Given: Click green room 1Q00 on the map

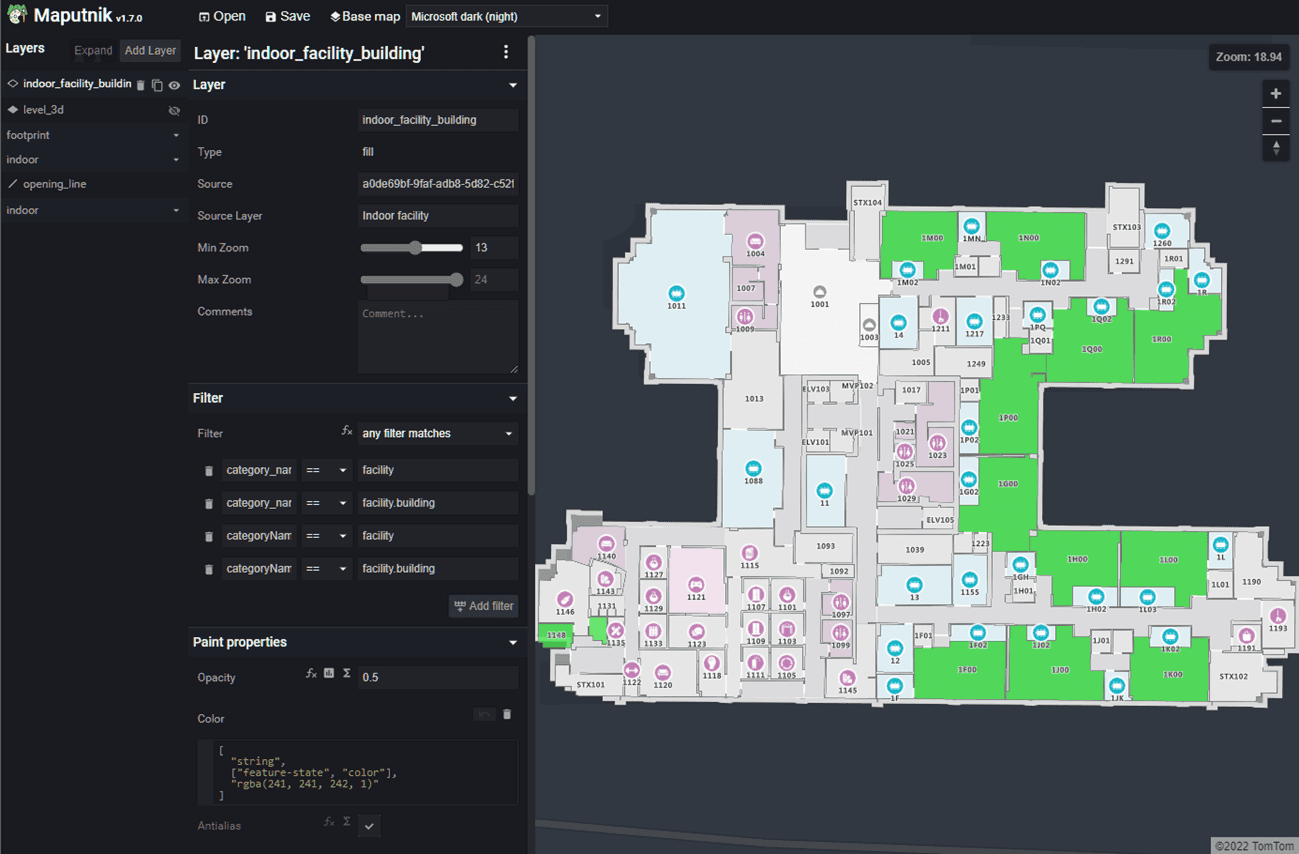Looking at the screenshot, I should click(1092, 345).
